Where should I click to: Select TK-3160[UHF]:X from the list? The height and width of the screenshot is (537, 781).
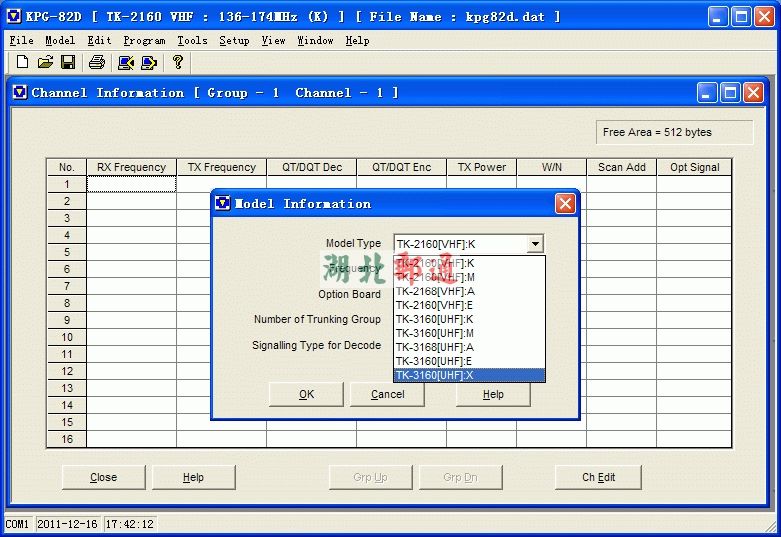tap(469, 375)
